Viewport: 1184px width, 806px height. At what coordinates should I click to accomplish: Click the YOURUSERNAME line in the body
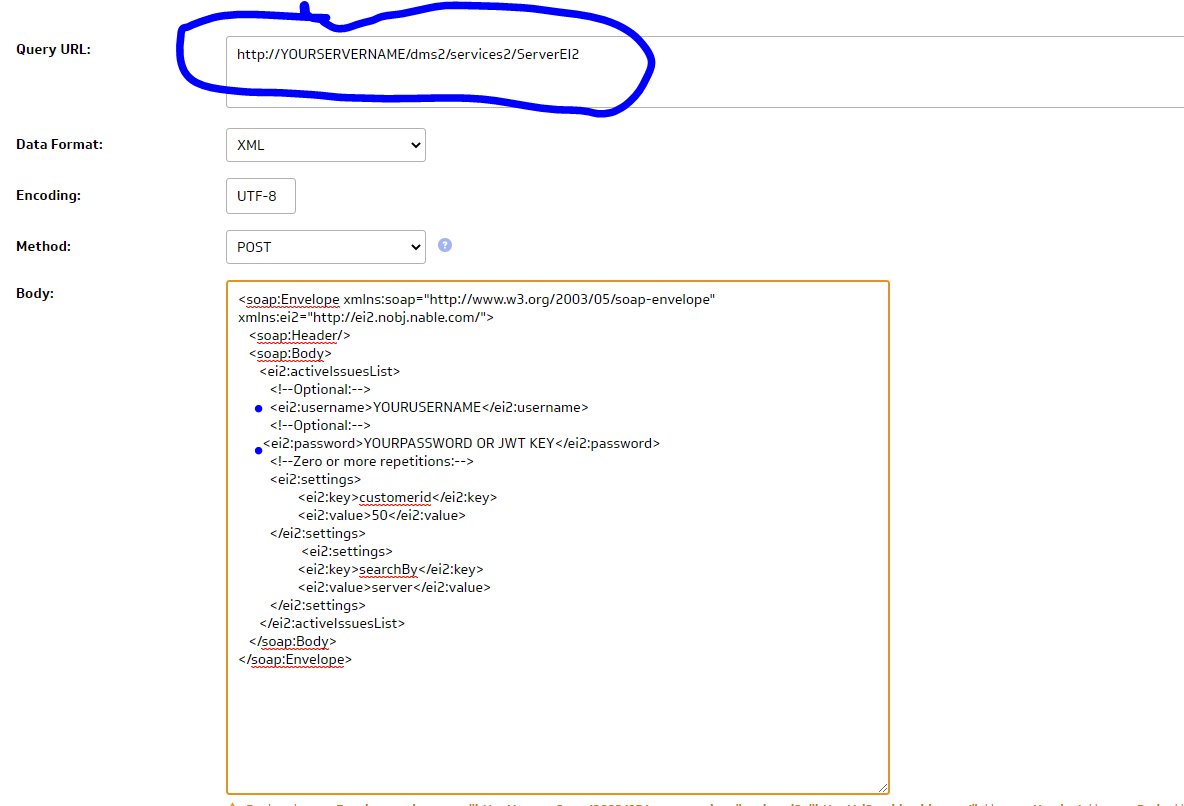click(x=429, y=408)
